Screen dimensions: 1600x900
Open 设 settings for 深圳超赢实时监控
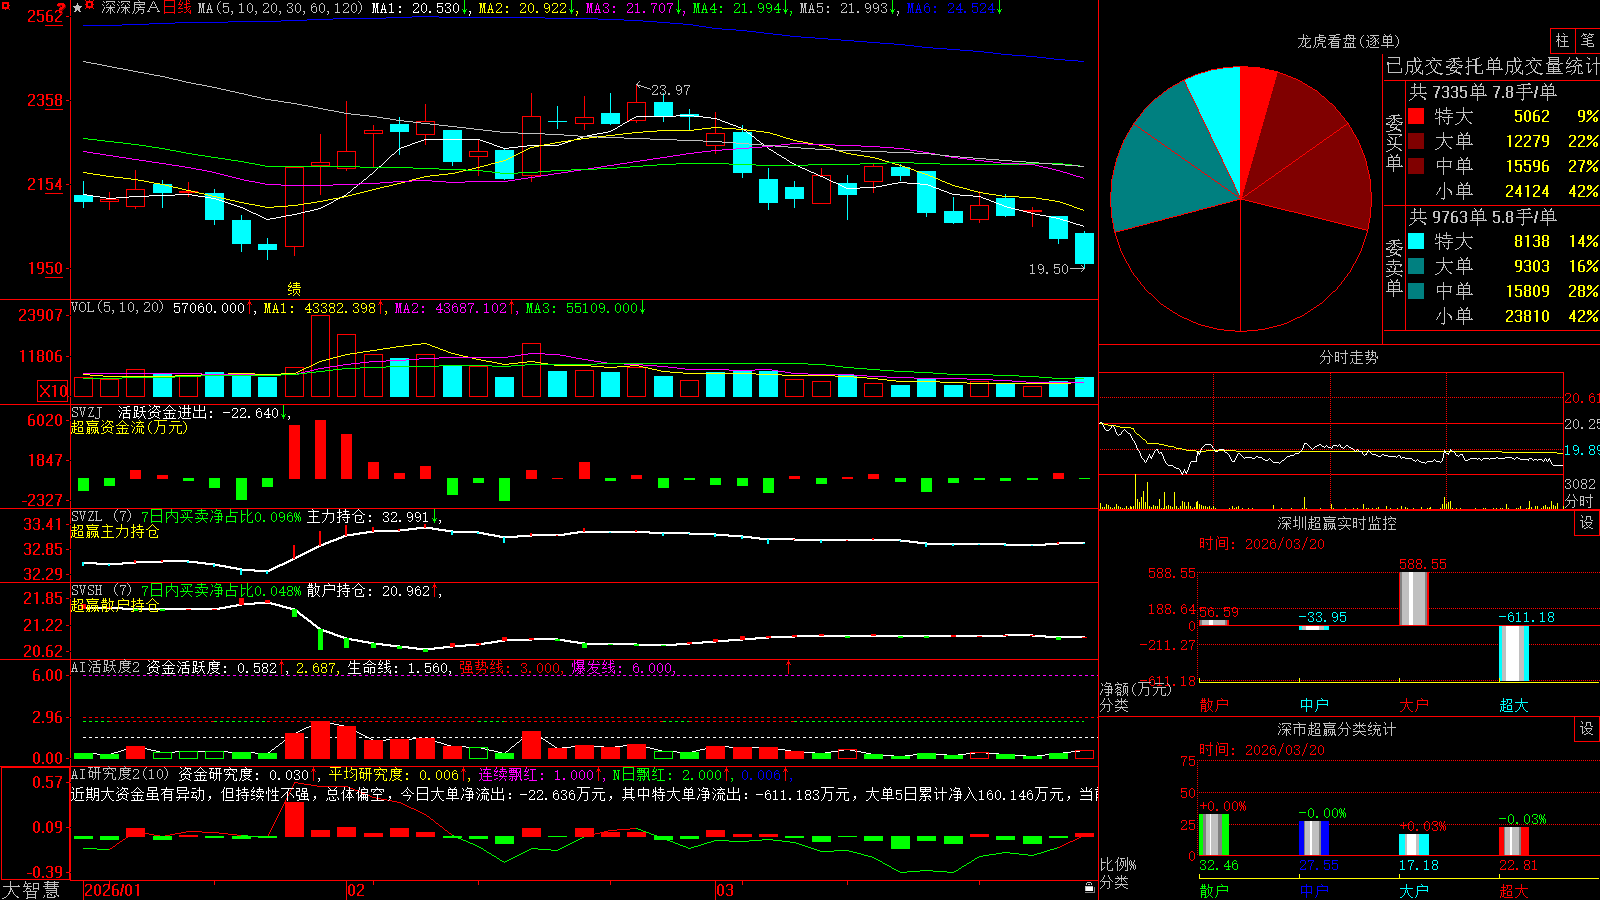click(1587, 523)
